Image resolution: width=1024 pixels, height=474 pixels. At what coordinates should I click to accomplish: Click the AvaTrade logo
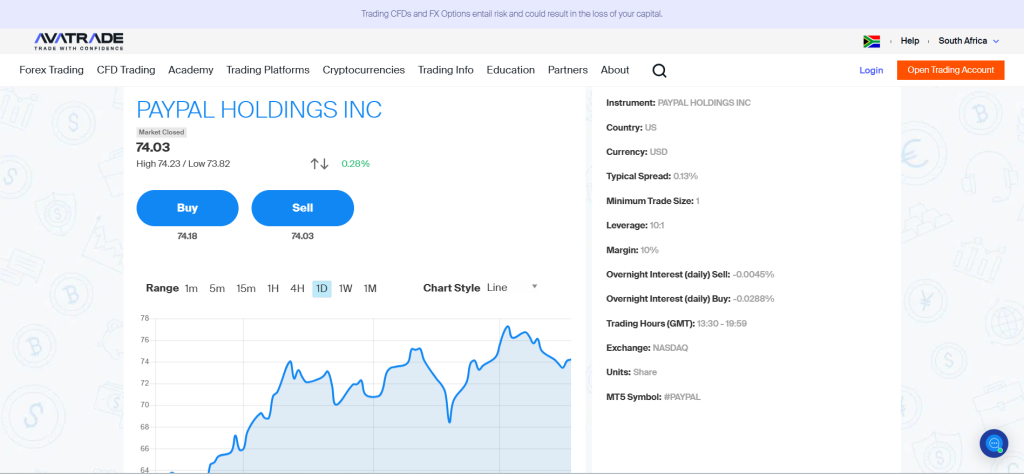(79, 41)
